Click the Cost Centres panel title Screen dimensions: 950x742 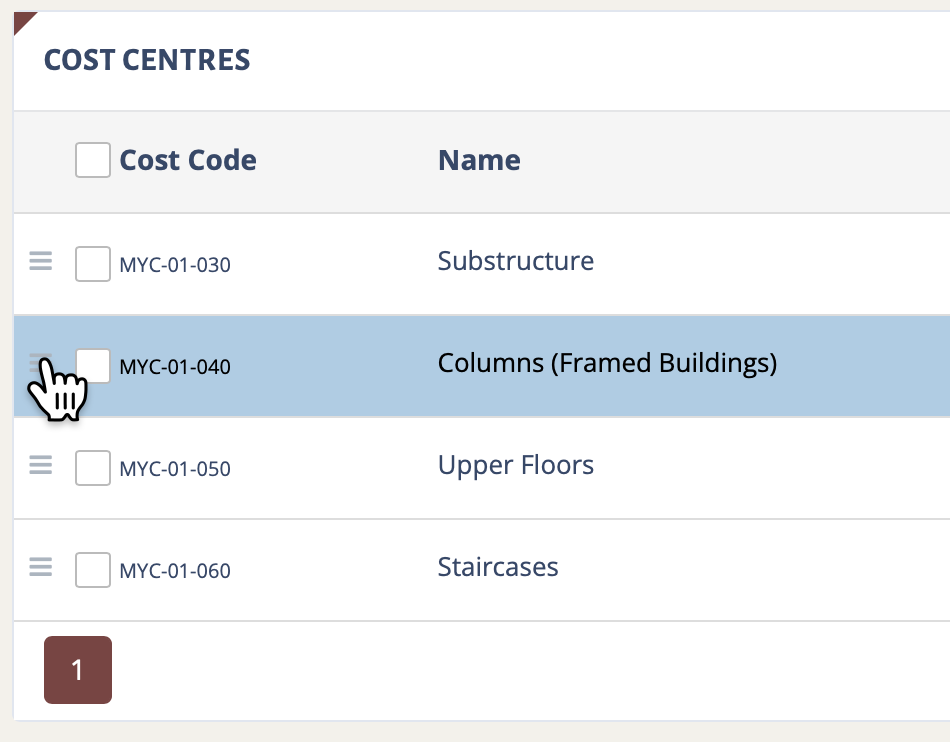coord(147,60)
